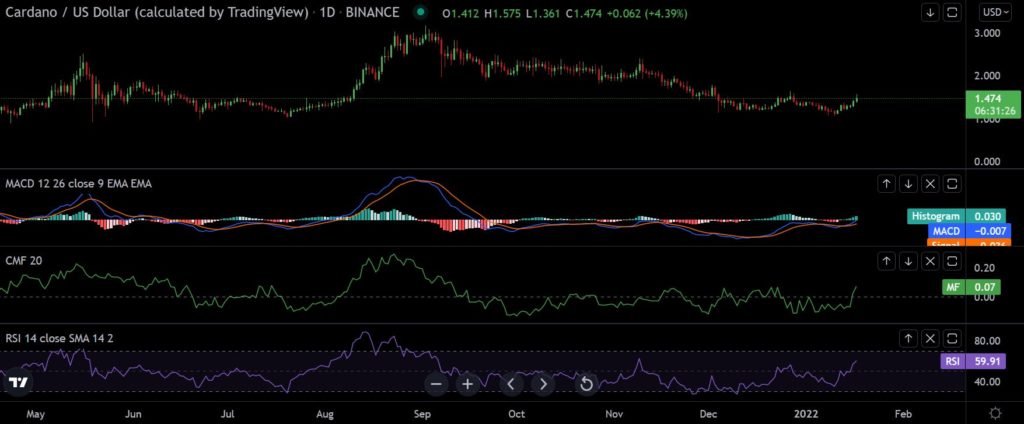
Task: Move the CMF pane up
Action: (886, 261)
